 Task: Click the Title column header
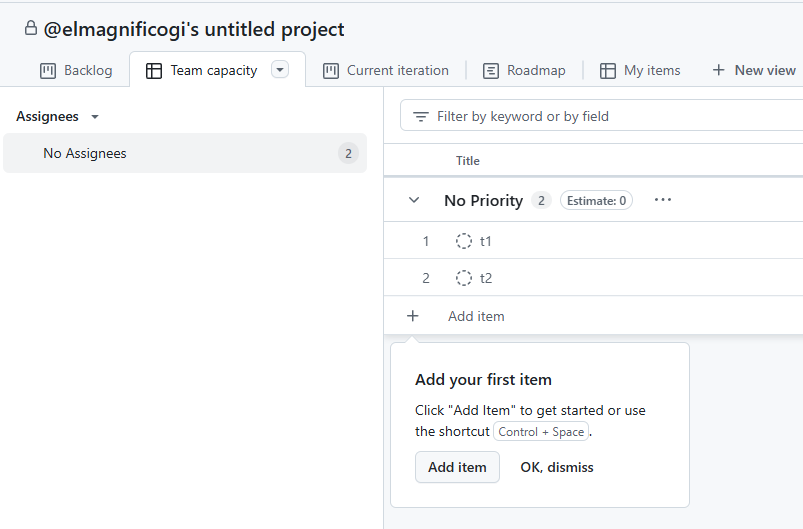[468, 161]
